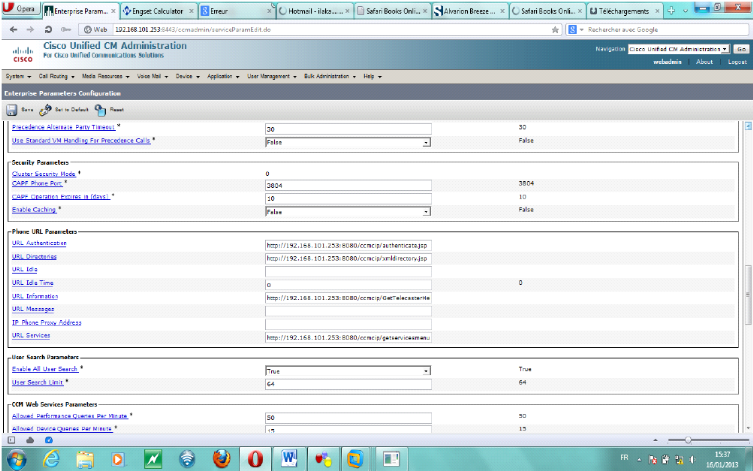Adjust the zoom slider at bottom right

pos(688,440)
